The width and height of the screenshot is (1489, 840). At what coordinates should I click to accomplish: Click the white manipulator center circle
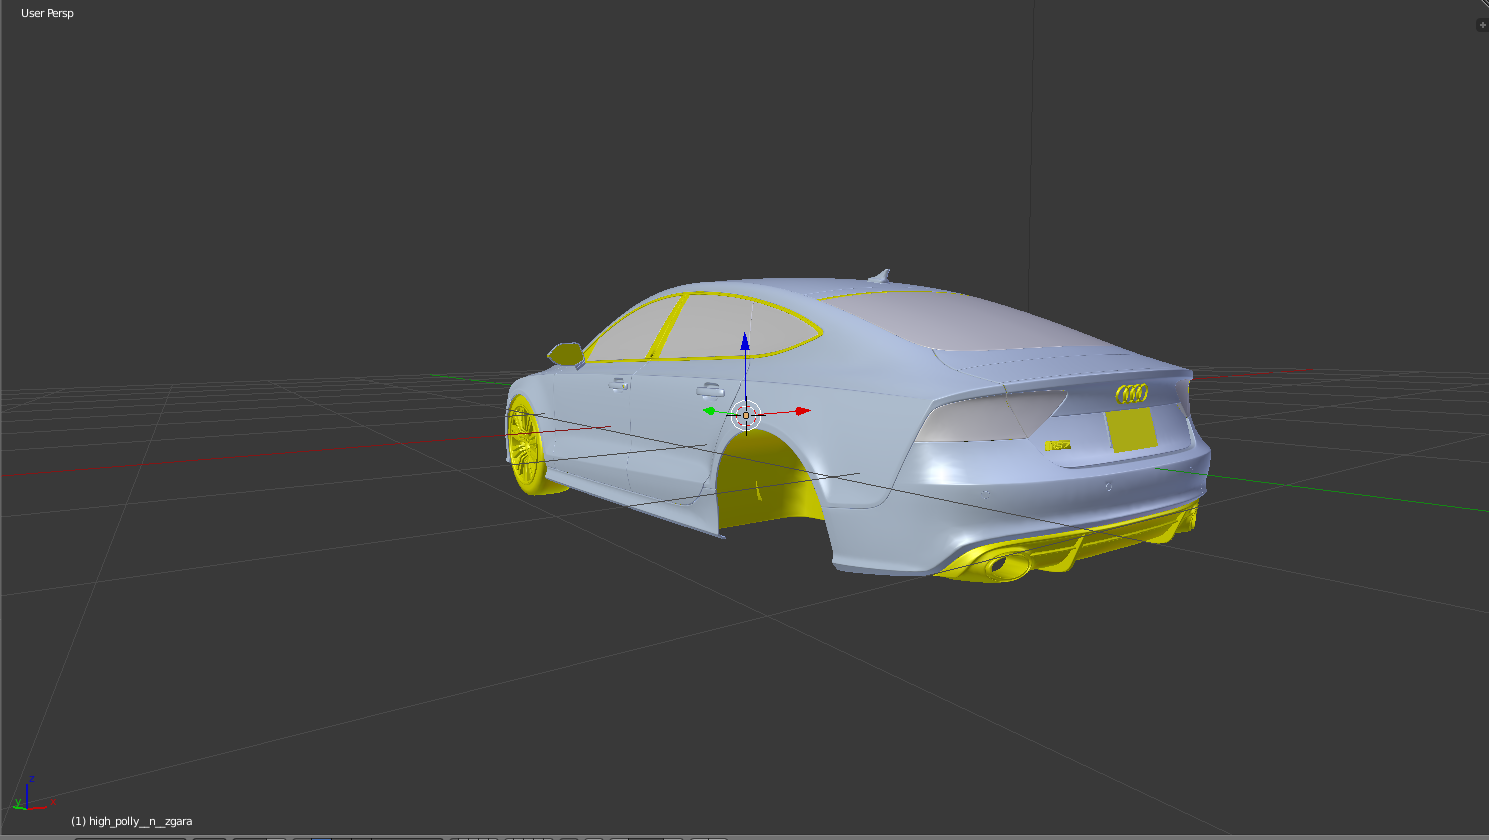point(746,414)
